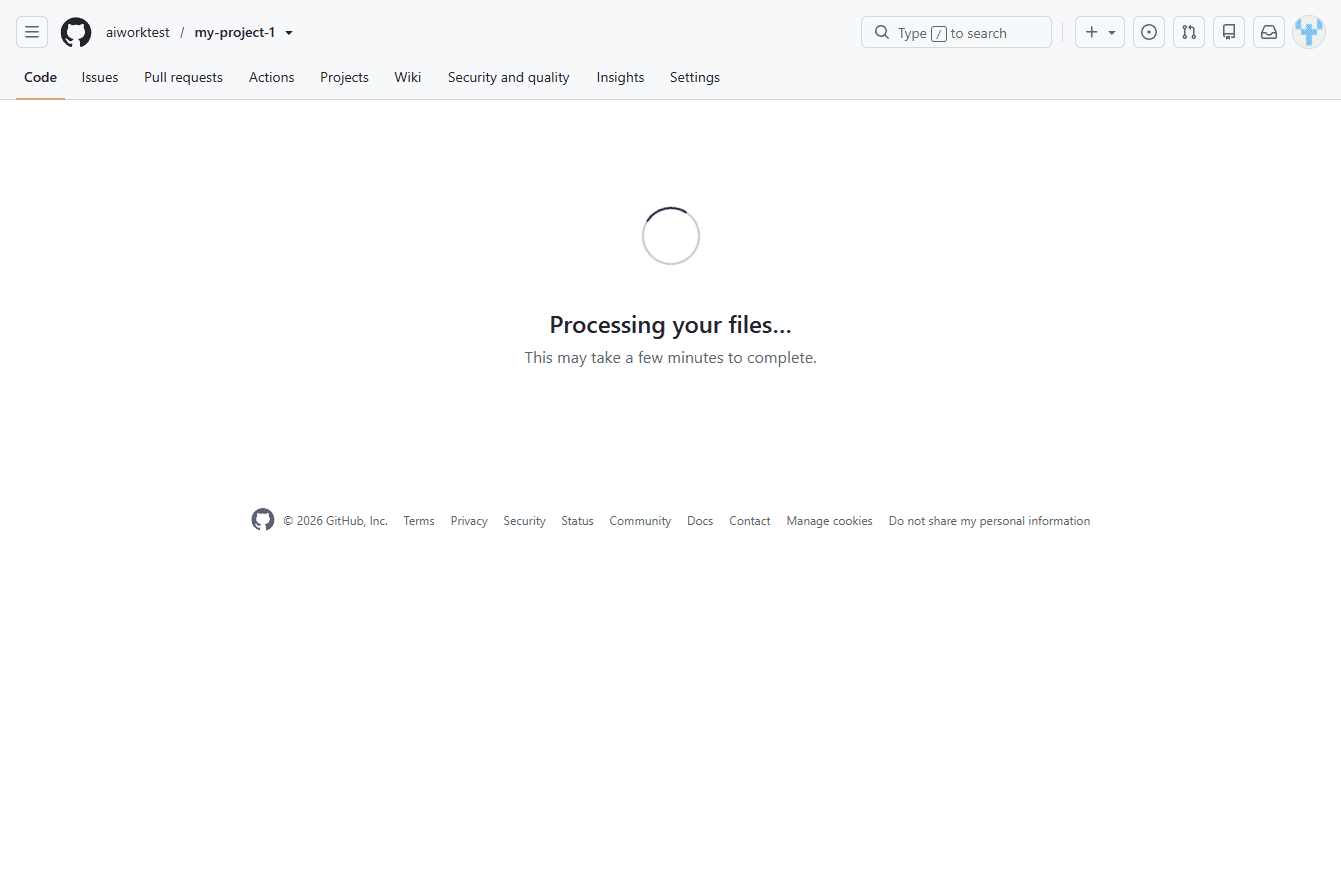Open the user avatar menu

tap(1309, 32)
